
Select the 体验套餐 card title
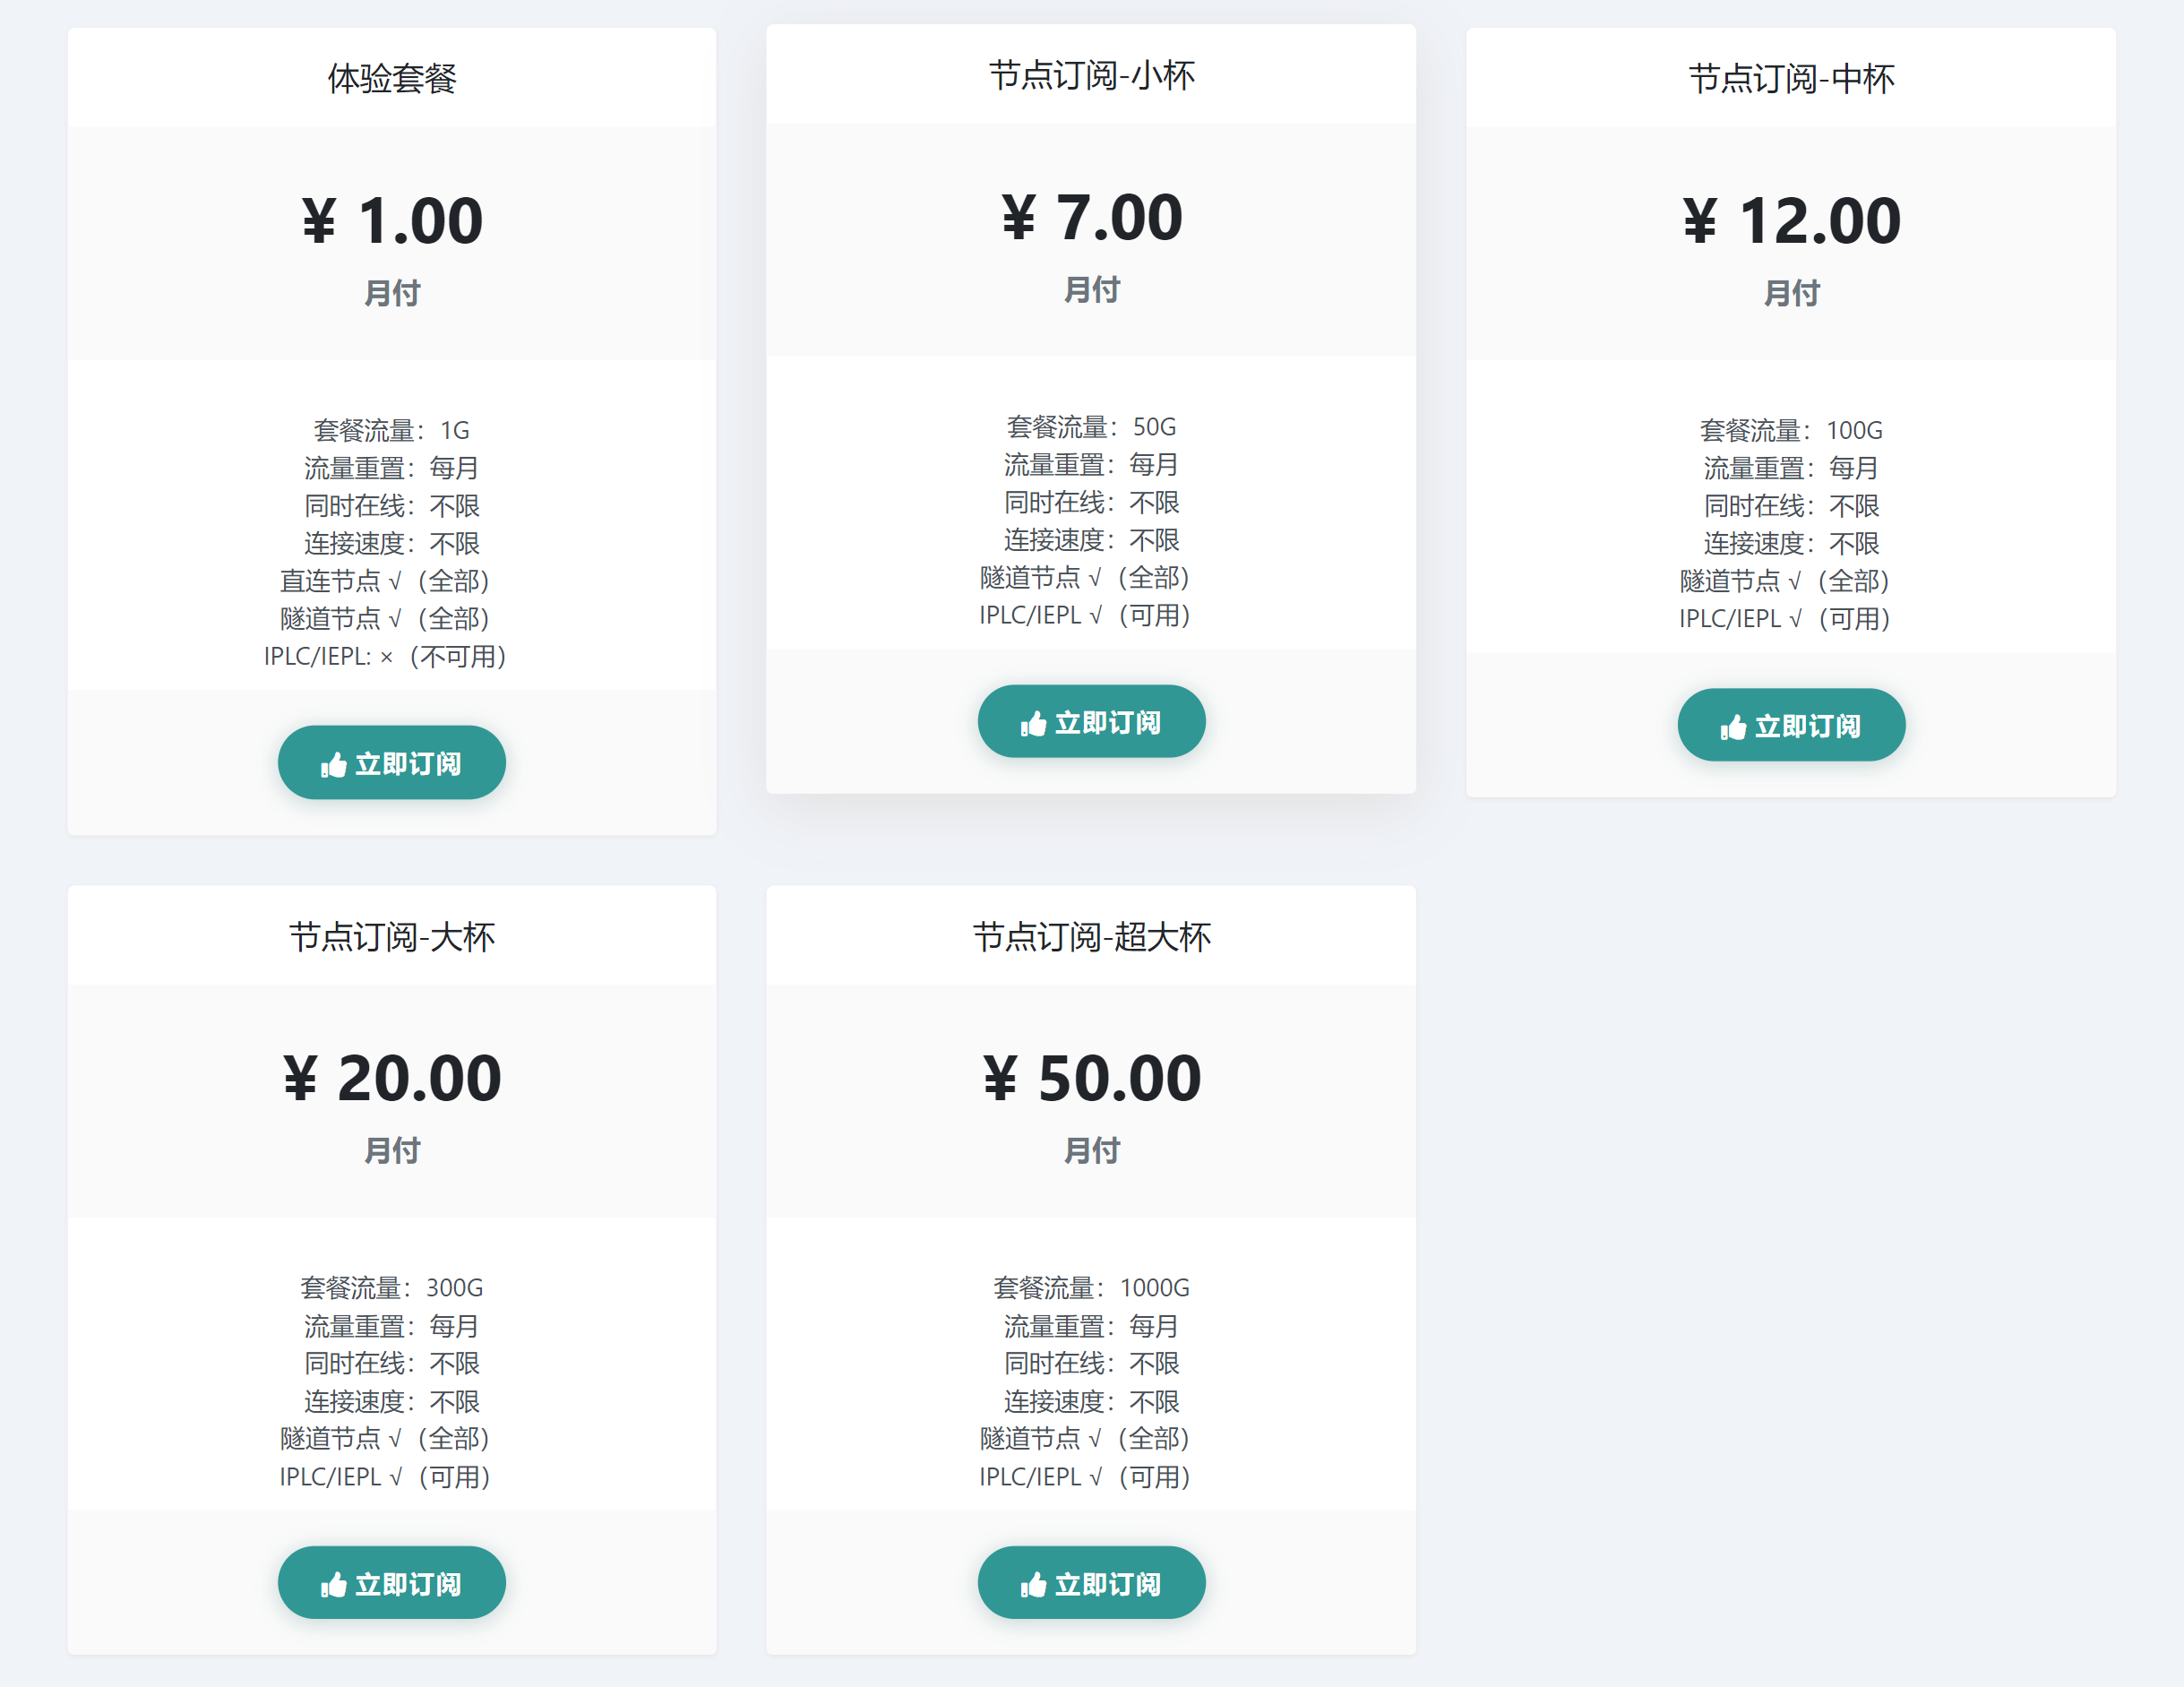[392, 78]
